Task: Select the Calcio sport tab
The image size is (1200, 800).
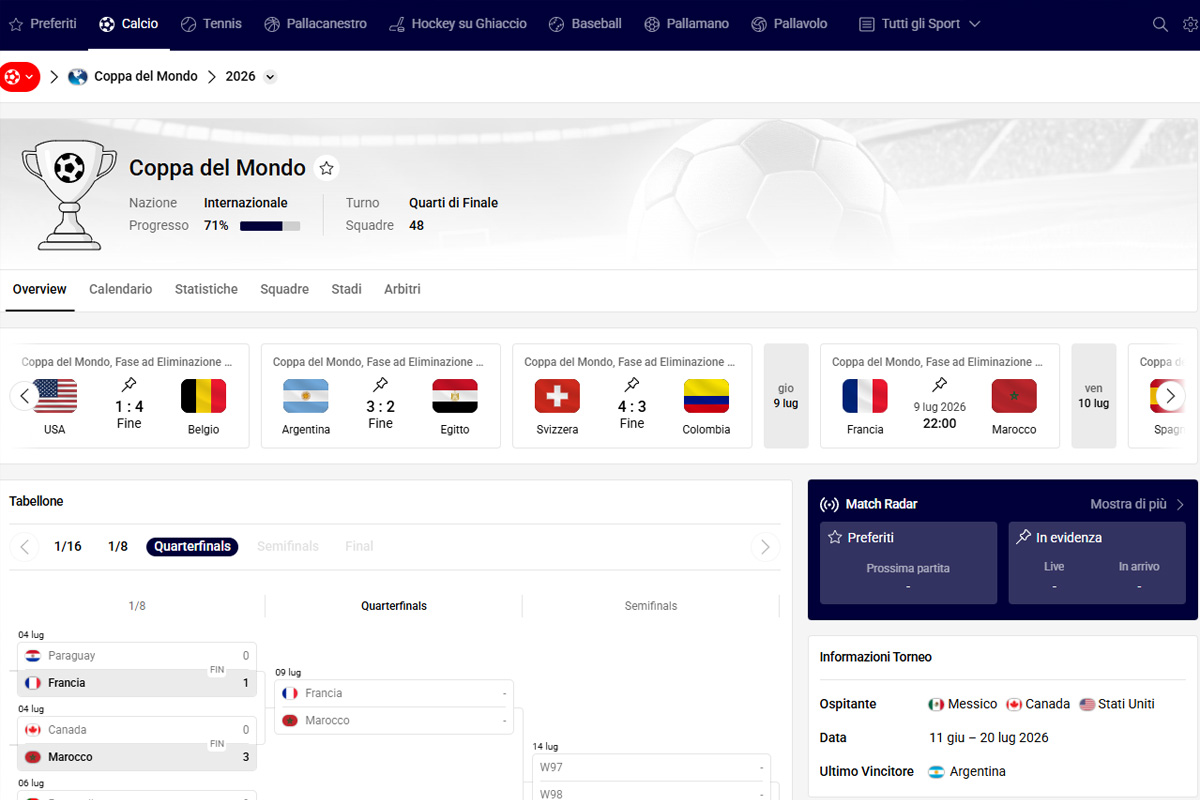Action: (129, 24)
